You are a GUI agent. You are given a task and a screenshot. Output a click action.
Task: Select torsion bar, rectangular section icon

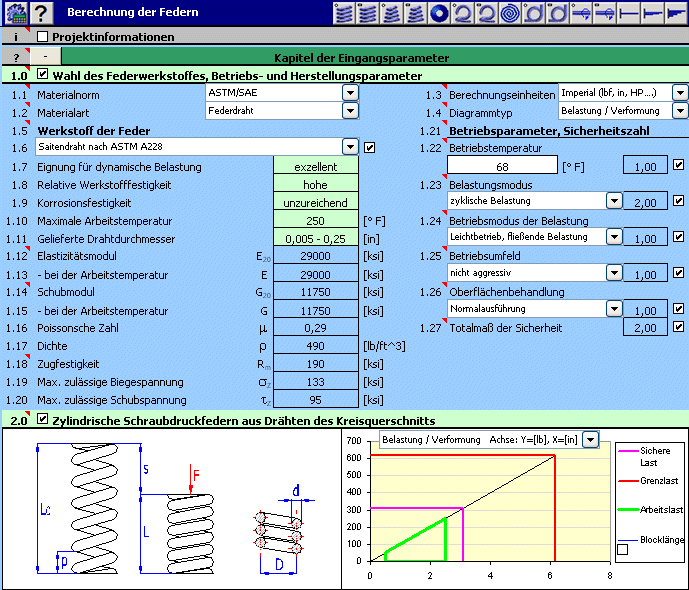pos(605,12)
